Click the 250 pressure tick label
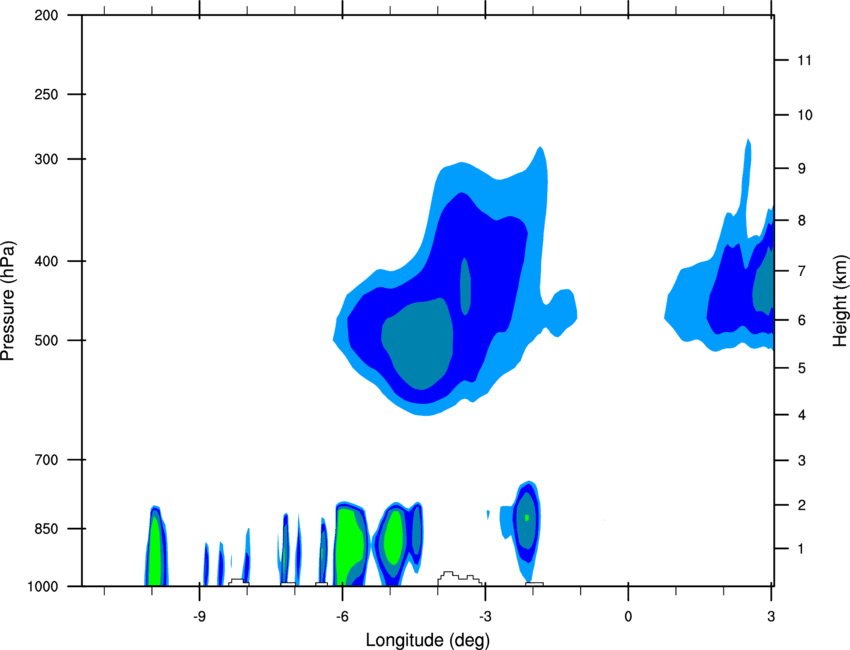The height and width of the screenshot is (650, 850). (x=46, y=94)
